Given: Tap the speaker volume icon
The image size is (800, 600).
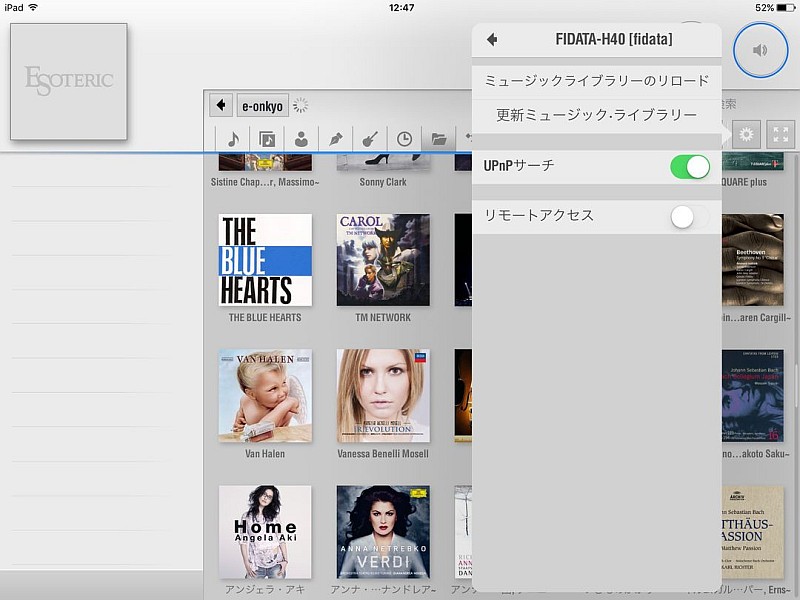Looking at the screenshot, I should point(760,50).
